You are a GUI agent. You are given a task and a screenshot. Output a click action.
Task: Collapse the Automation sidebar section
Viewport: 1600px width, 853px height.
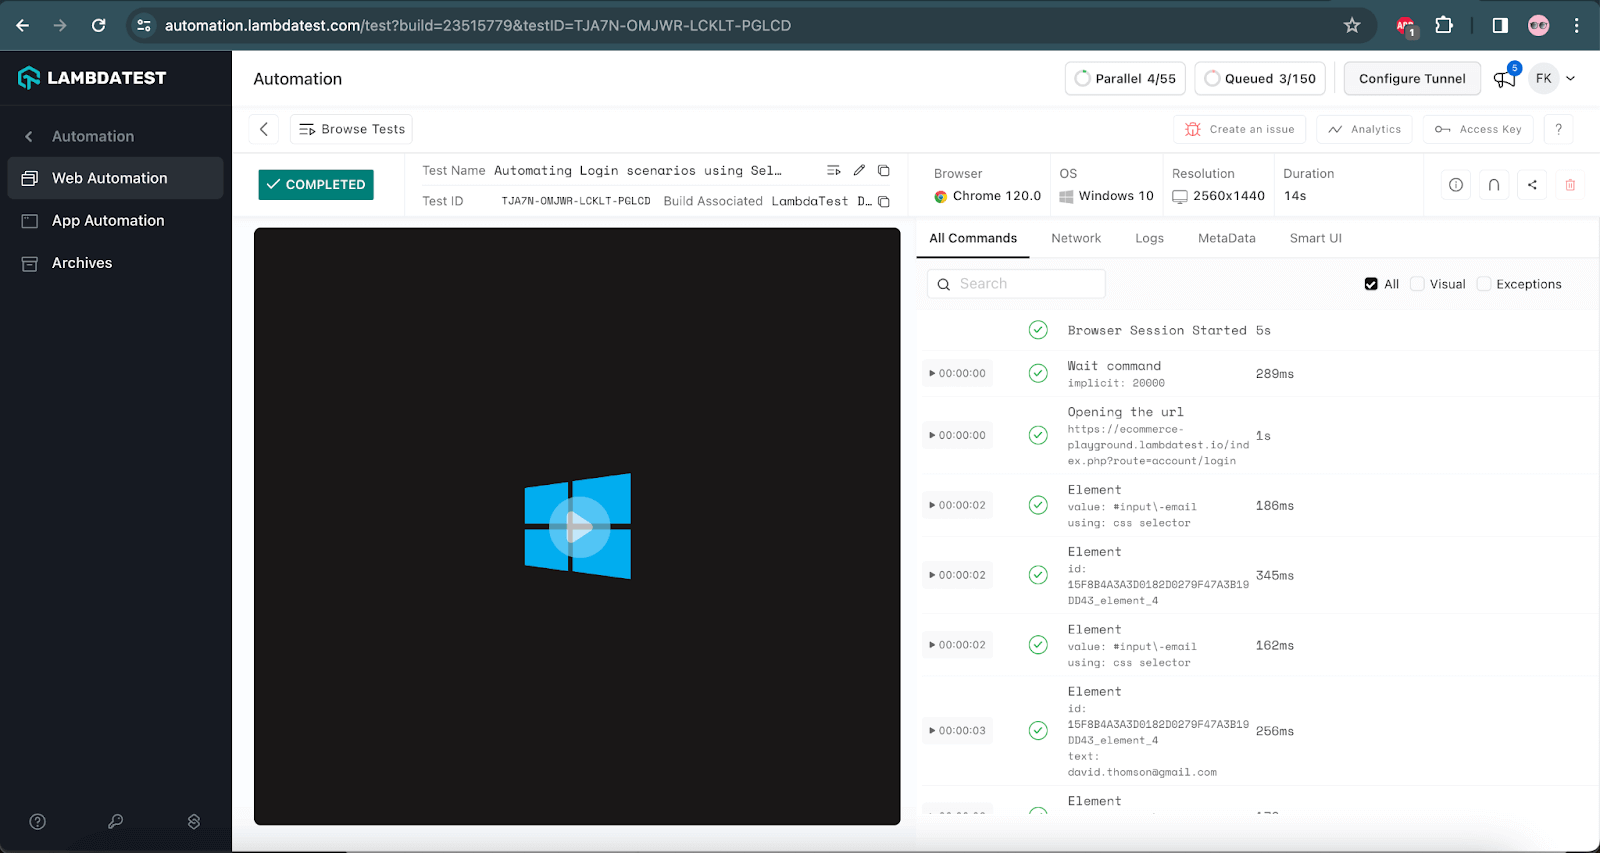click(29, 137)
